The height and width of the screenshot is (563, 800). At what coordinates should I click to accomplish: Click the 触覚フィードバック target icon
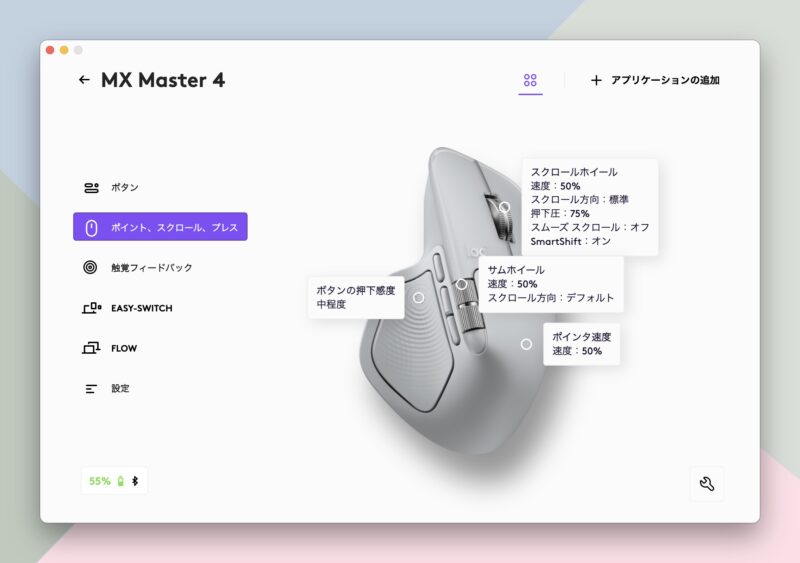91,268
